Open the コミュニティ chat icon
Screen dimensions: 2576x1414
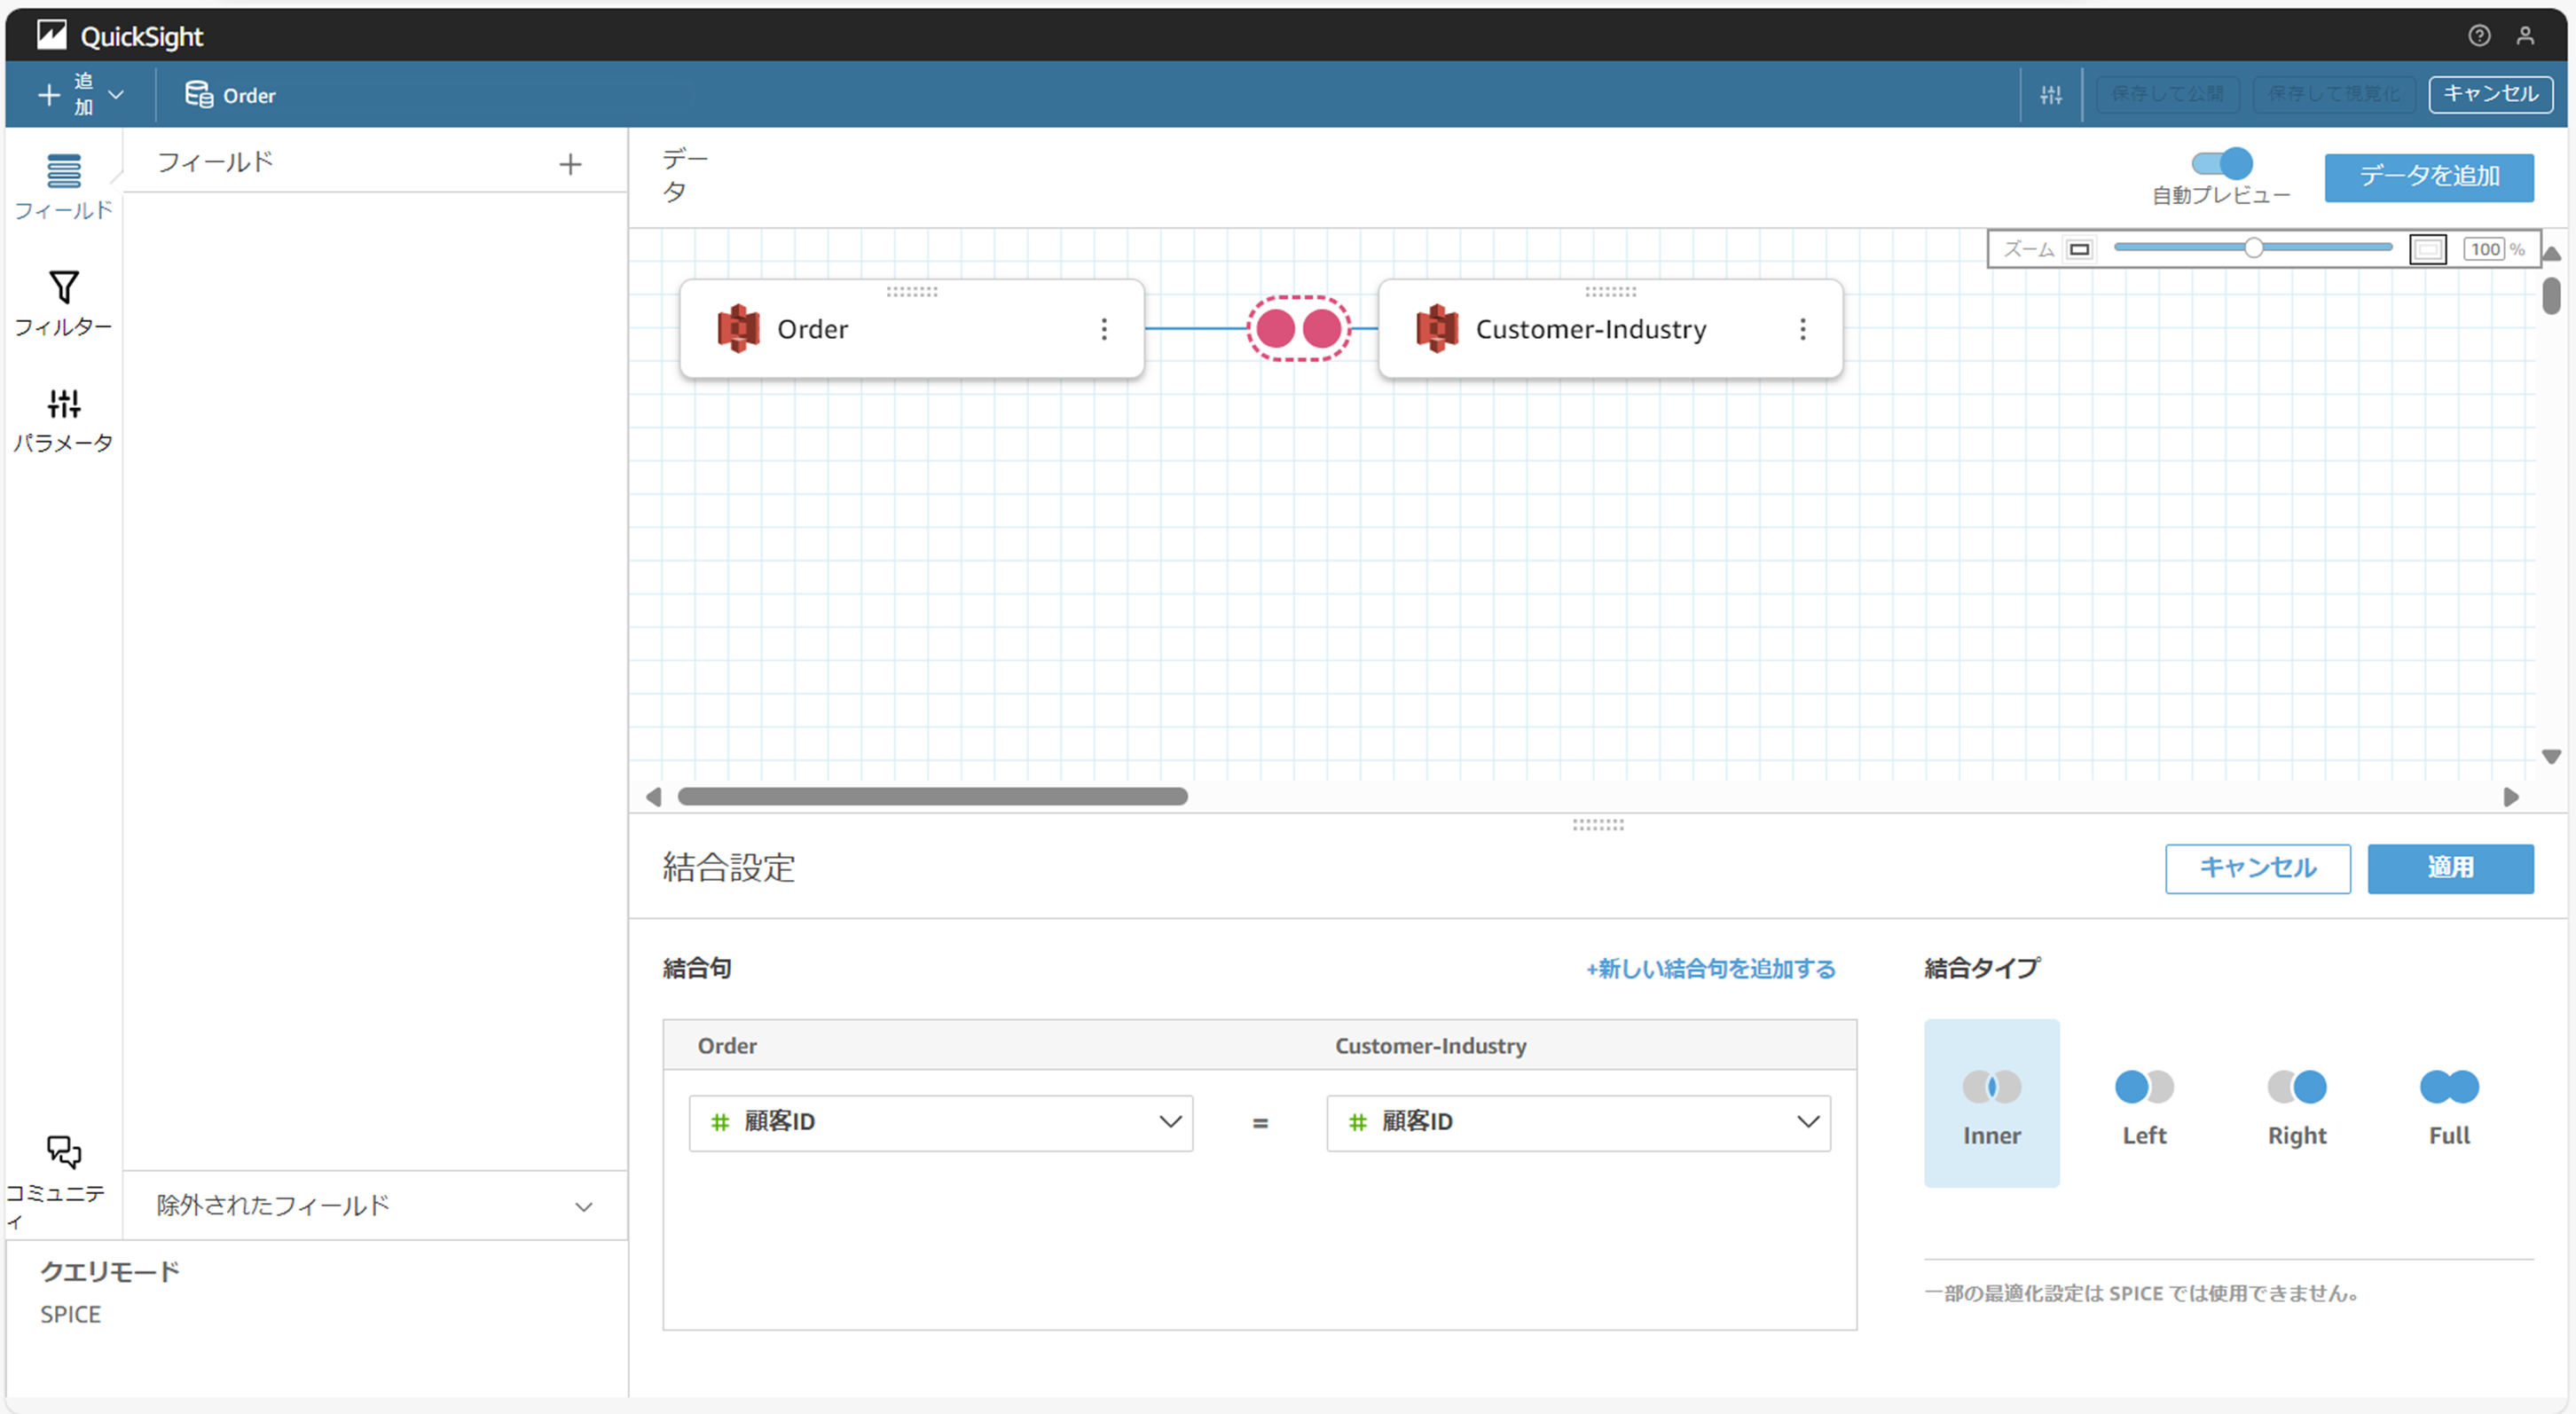(63, 1152)
